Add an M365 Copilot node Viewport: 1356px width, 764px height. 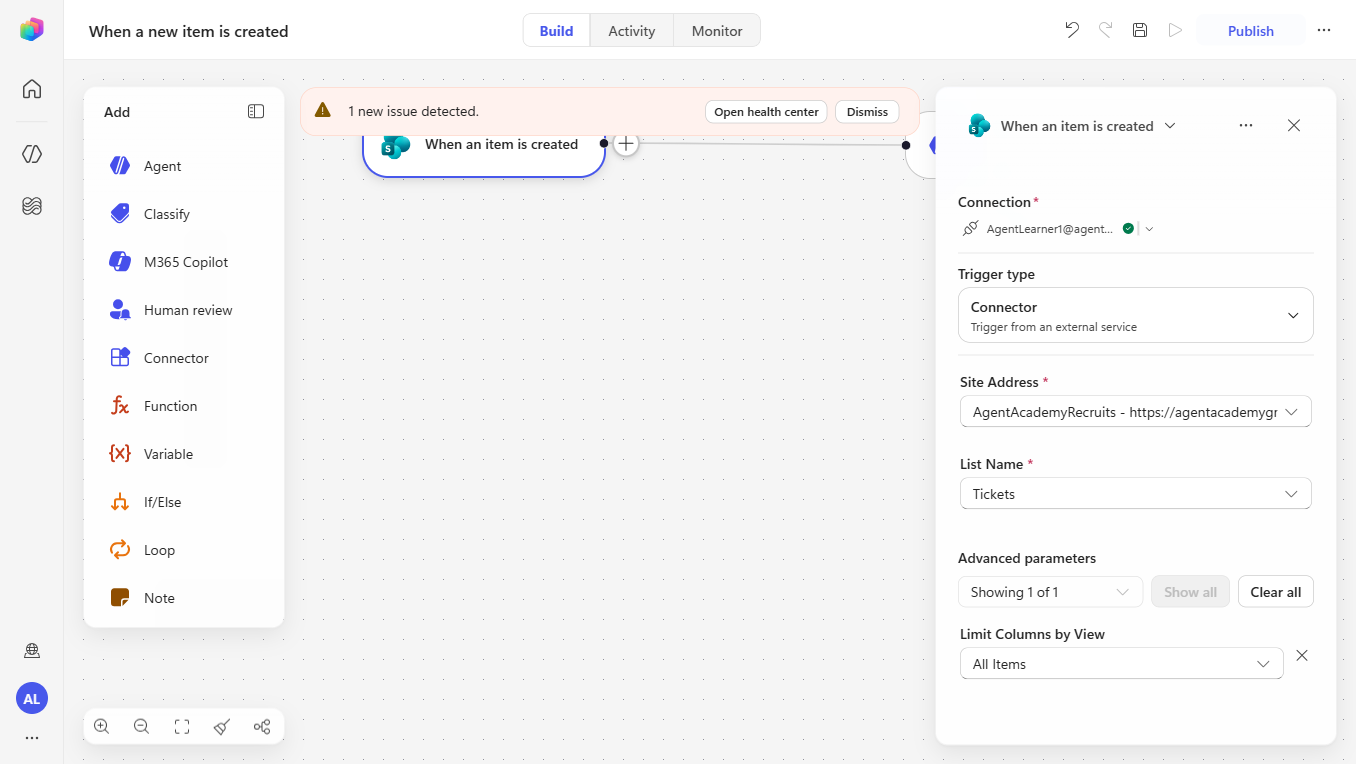point(184,262)
